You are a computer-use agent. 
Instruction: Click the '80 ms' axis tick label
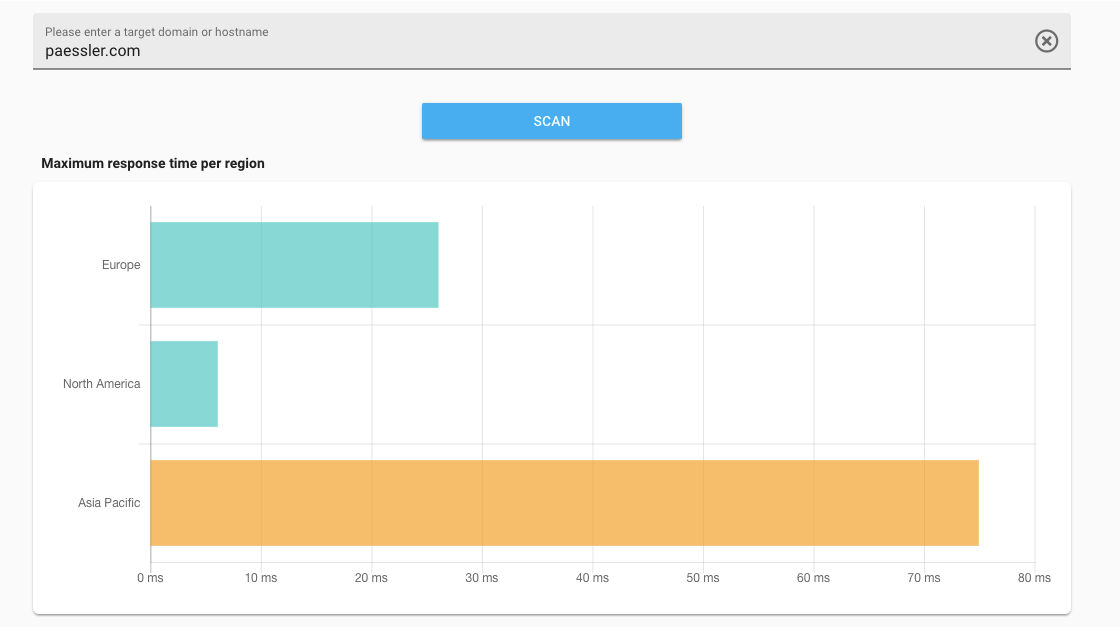pos(1034,578)
